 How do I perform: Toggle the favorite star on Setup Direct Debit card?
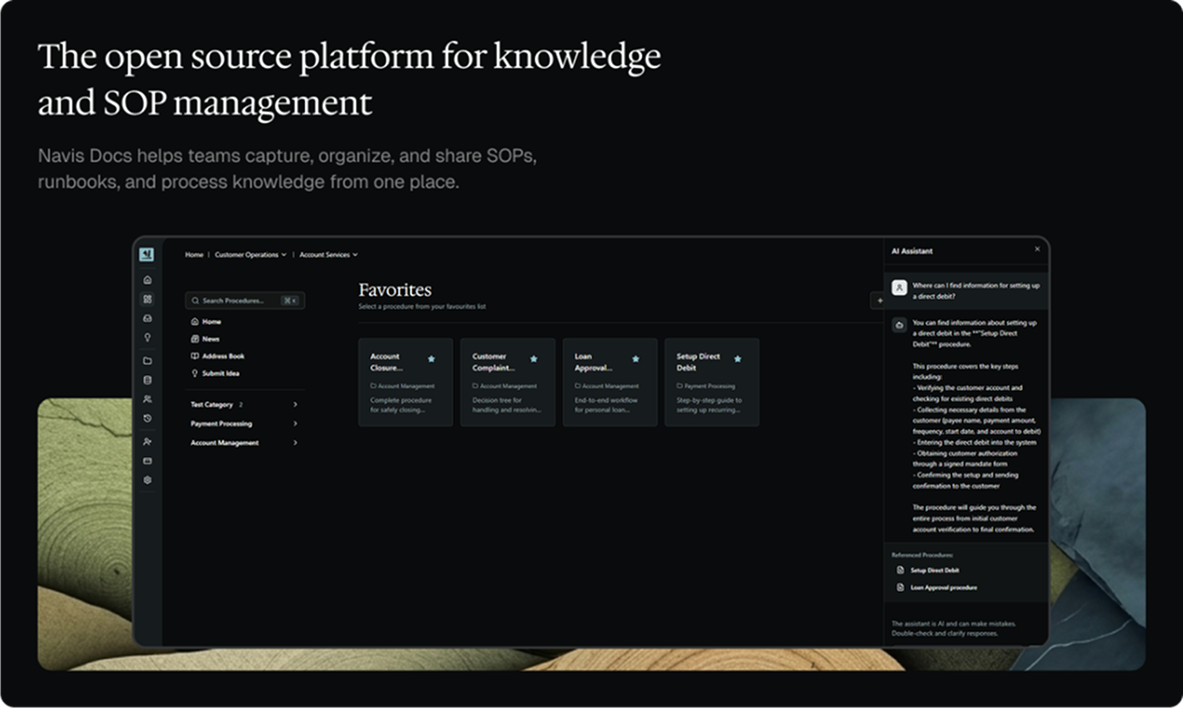coord(738,359)
